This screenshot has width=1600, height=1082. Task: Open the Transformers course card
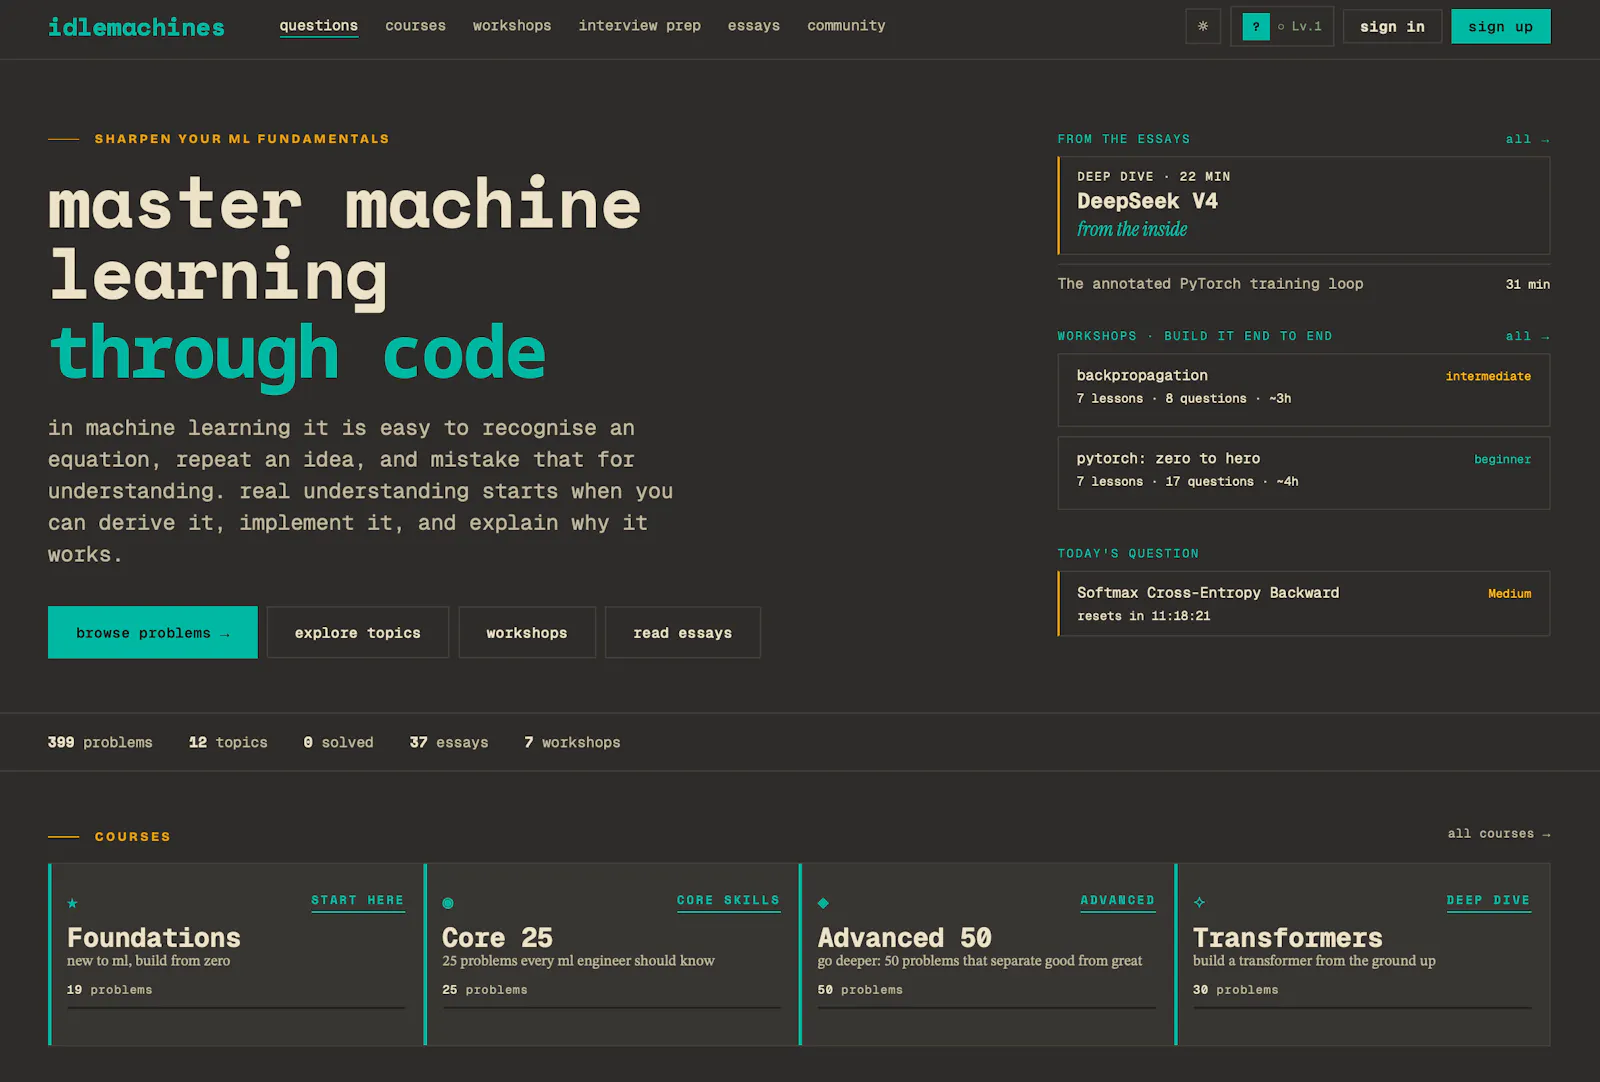[1363, 954]
